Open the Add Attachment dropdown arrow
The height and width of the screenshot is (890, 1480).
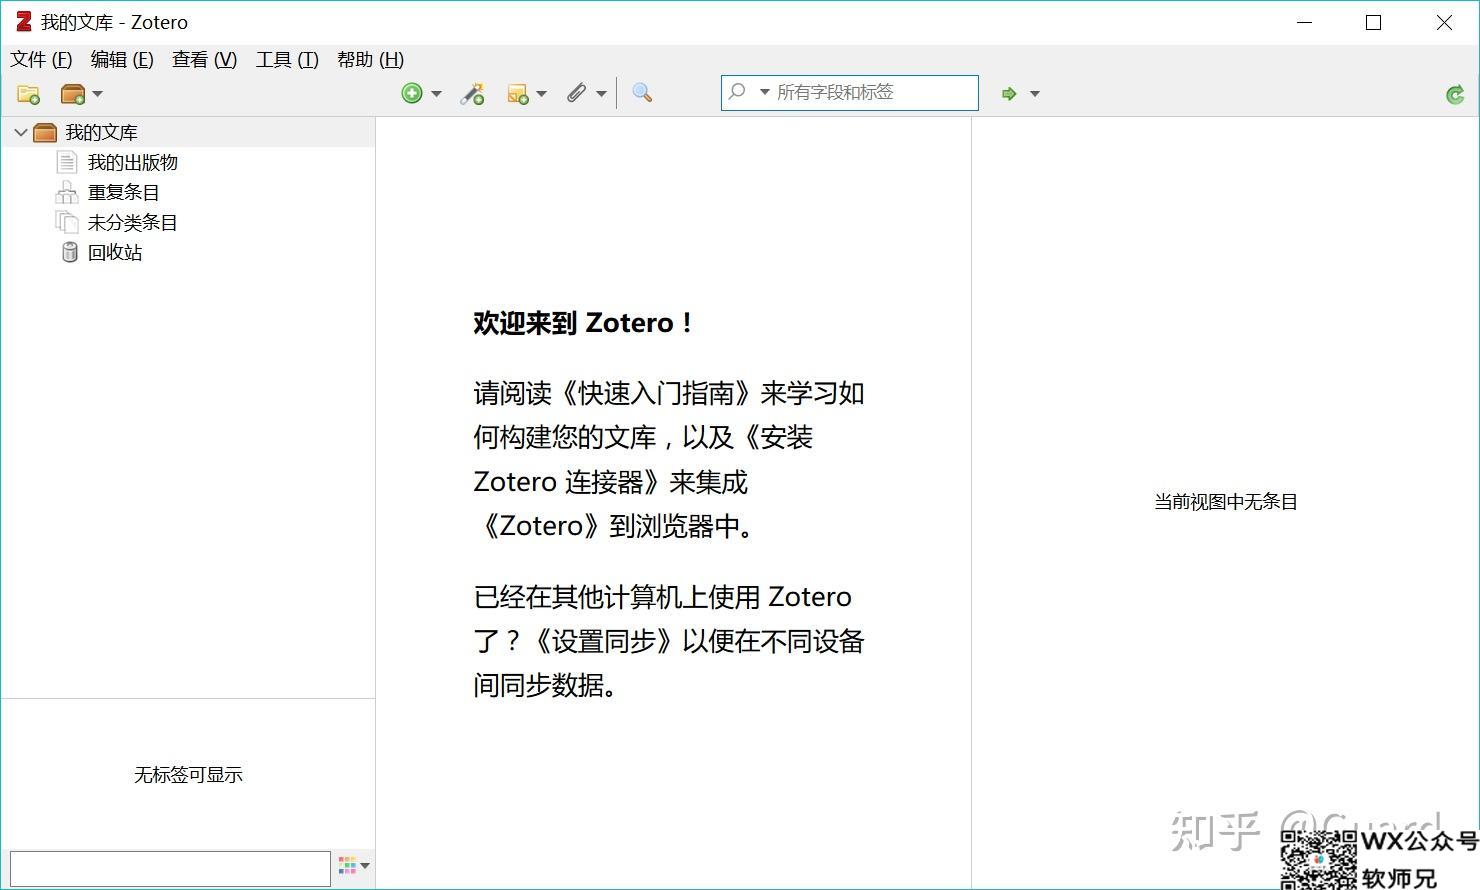point(601,94)
